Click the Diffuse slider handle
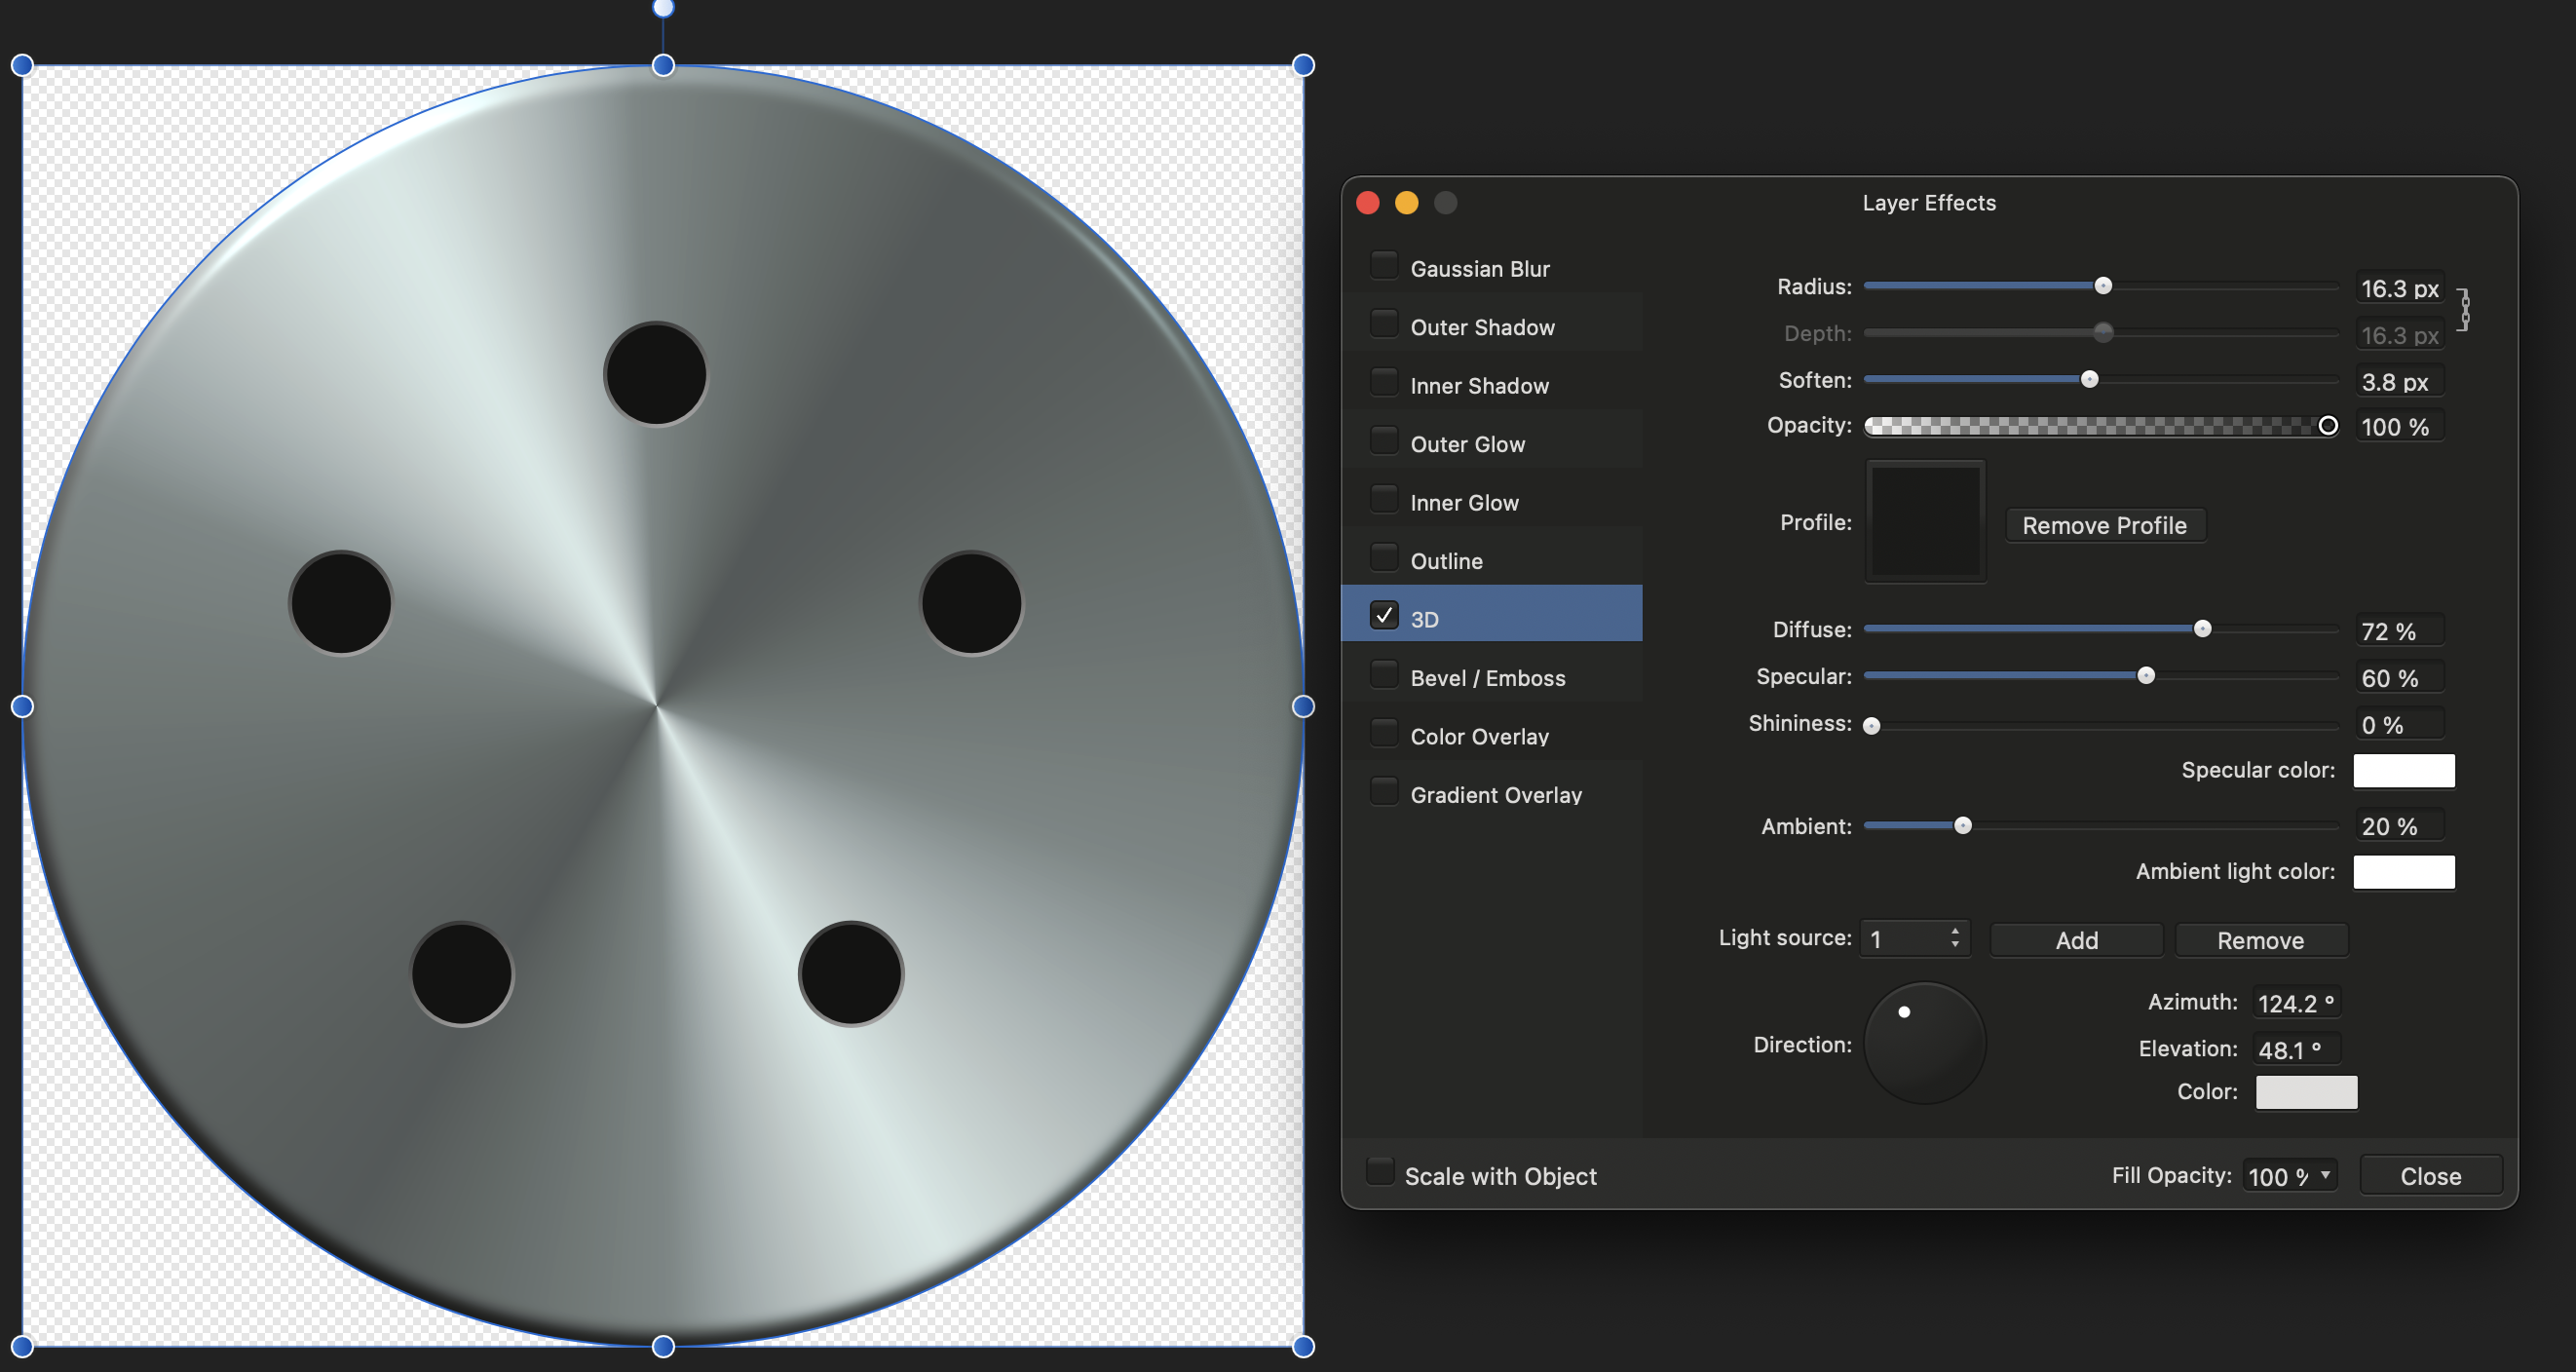 (x=2202, y=629)
